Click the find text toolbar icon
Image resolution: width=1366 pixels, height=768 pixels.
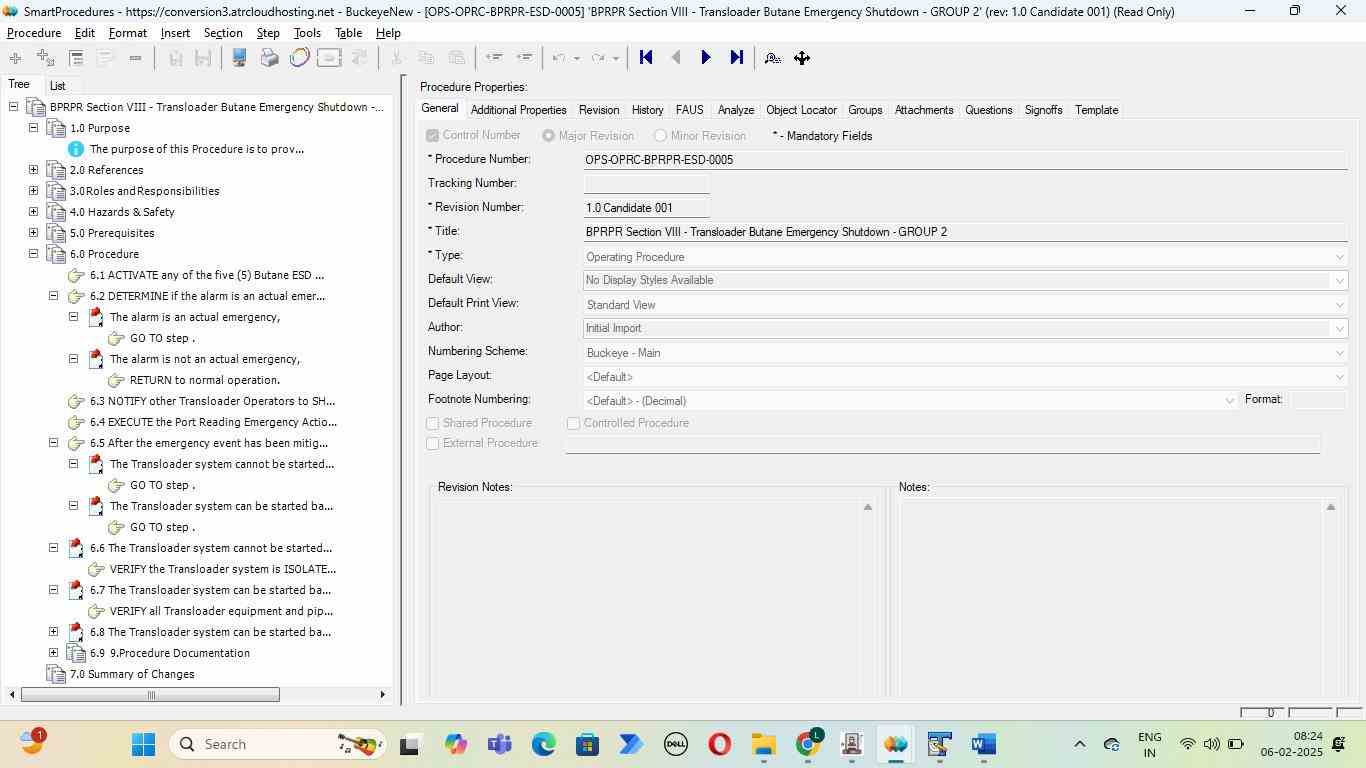(772, 58)
